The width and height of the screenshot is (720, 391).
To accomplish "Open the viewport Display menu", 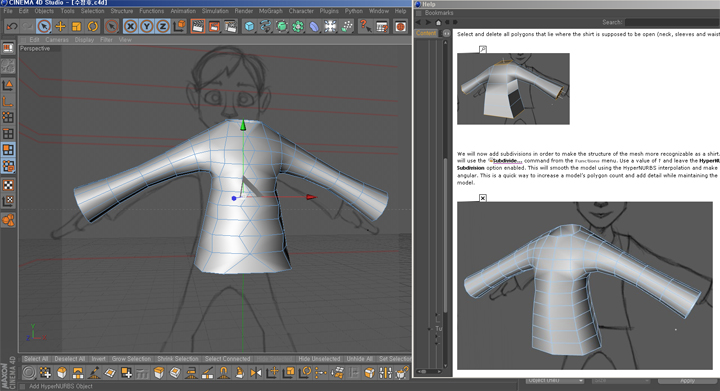I will 84,40.
